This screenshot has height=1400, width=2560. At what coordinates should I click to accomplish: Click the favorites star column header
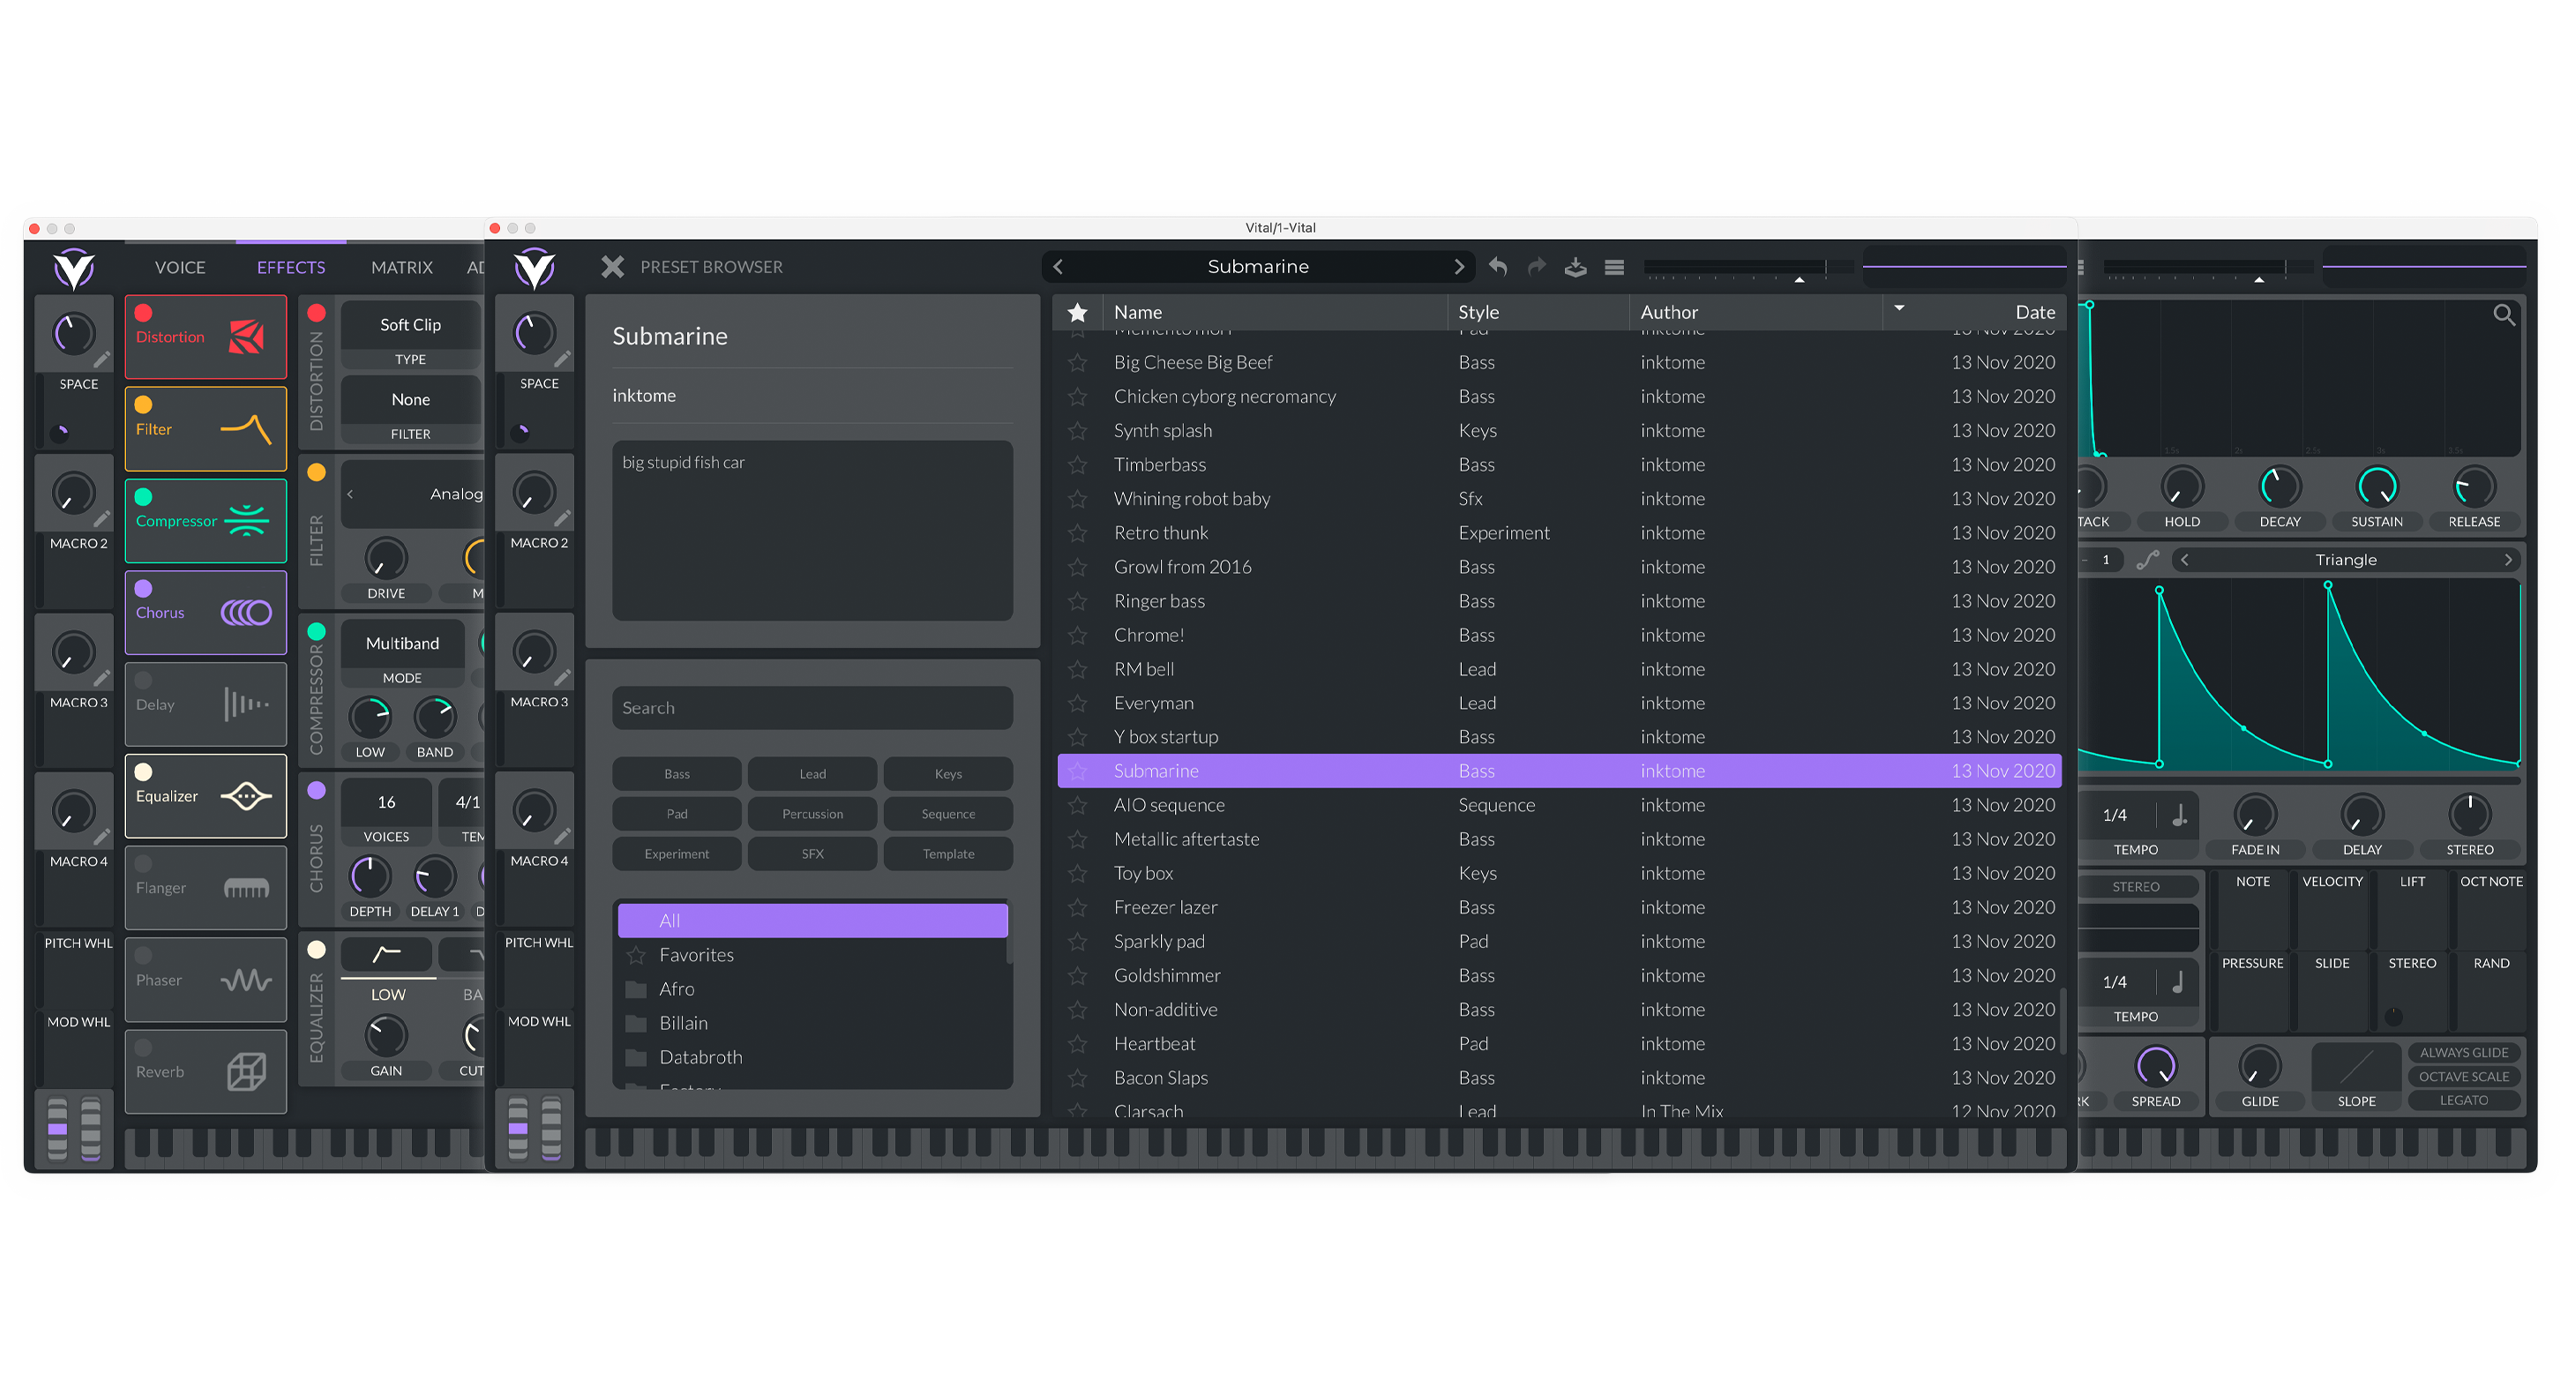1077,312
